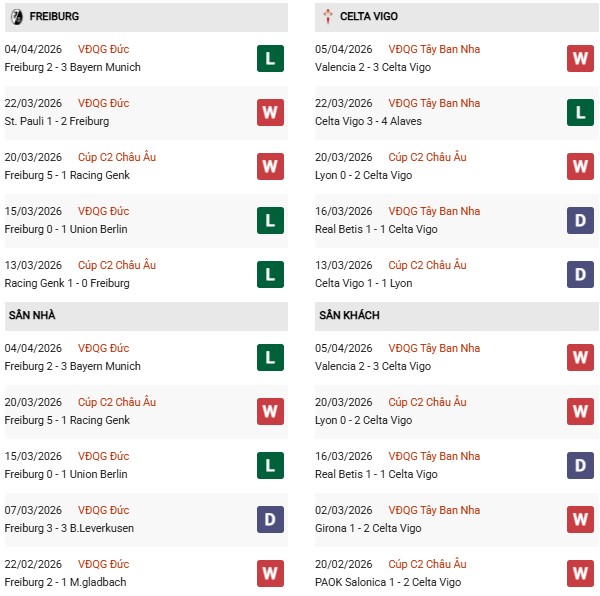Click the W badge for PAOK Salonica 1 - 2 Celta Vigo
The image size is (600, 596).
coord(581,573)
